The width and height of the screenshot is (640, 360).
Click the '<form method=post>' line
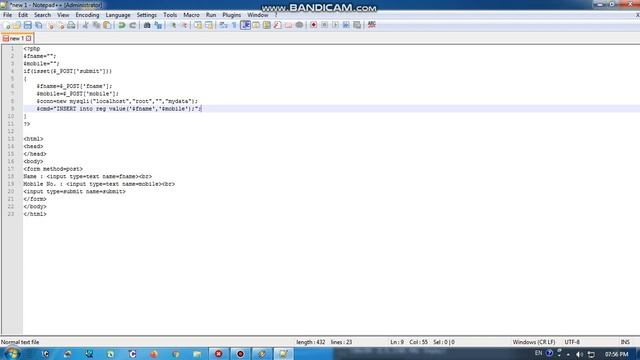click(53, 169)
